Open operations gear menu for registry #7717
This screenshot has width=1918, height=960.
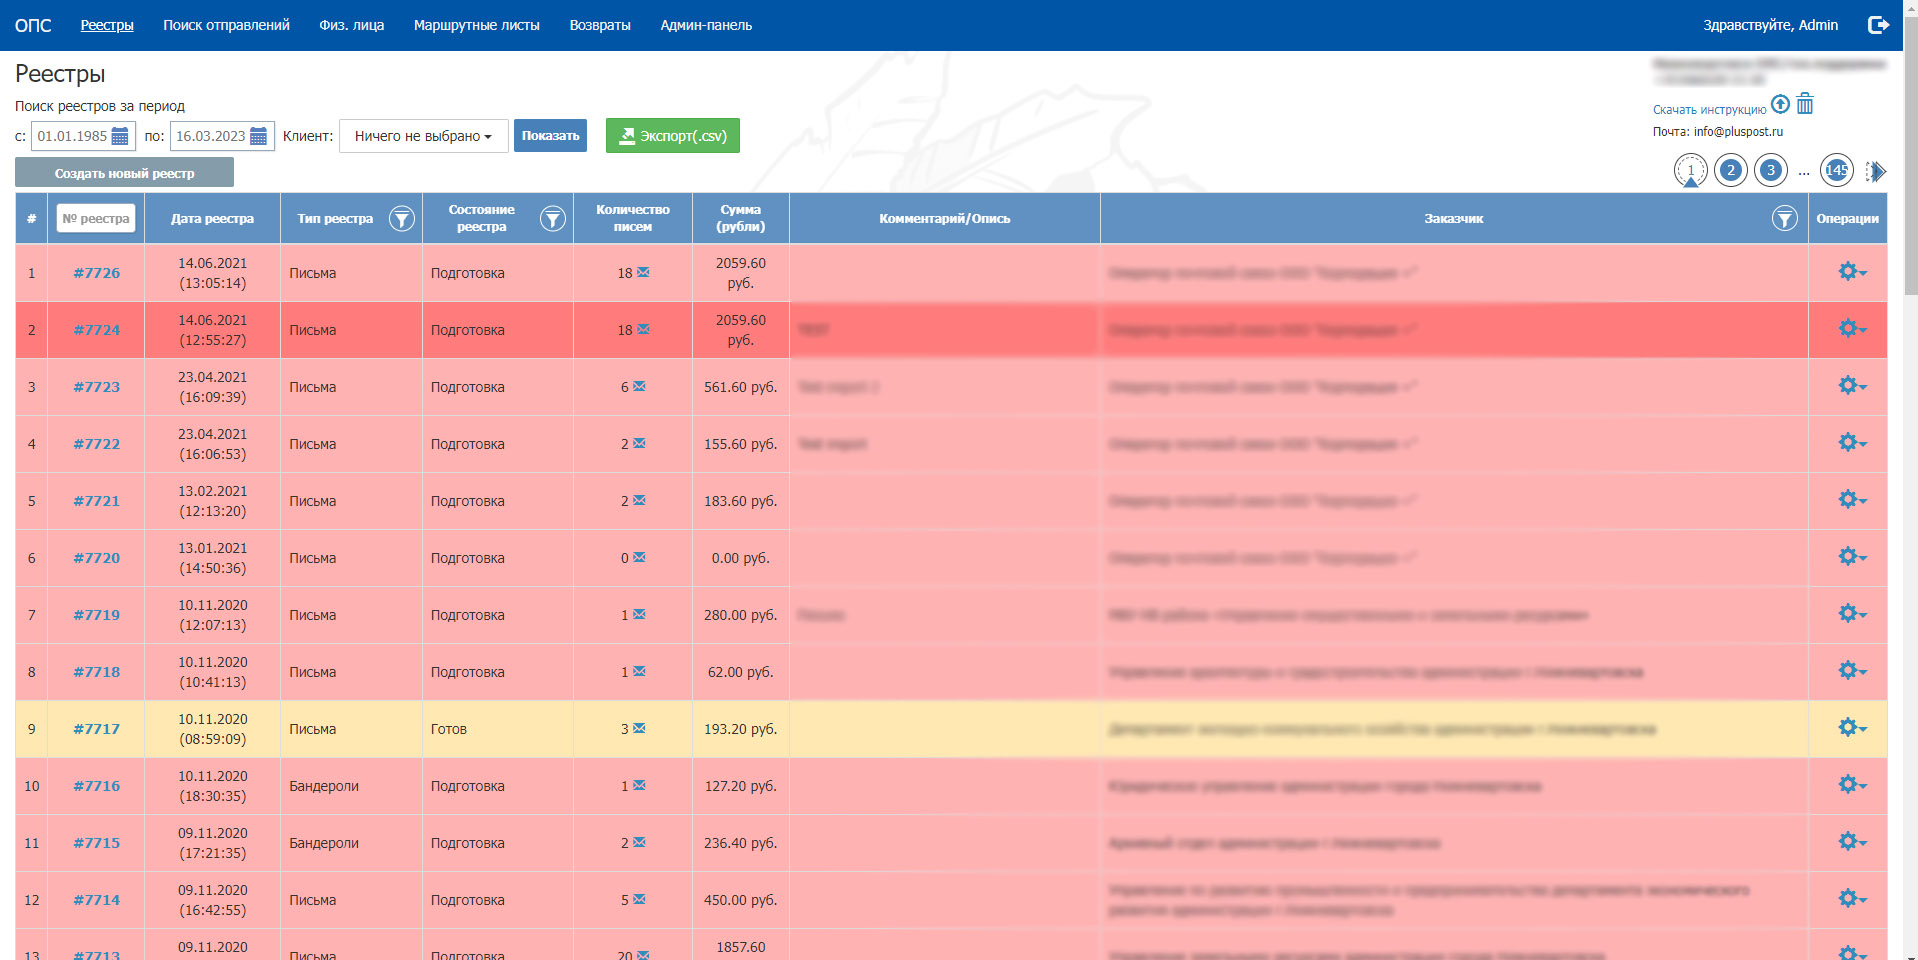point(1851,728)
